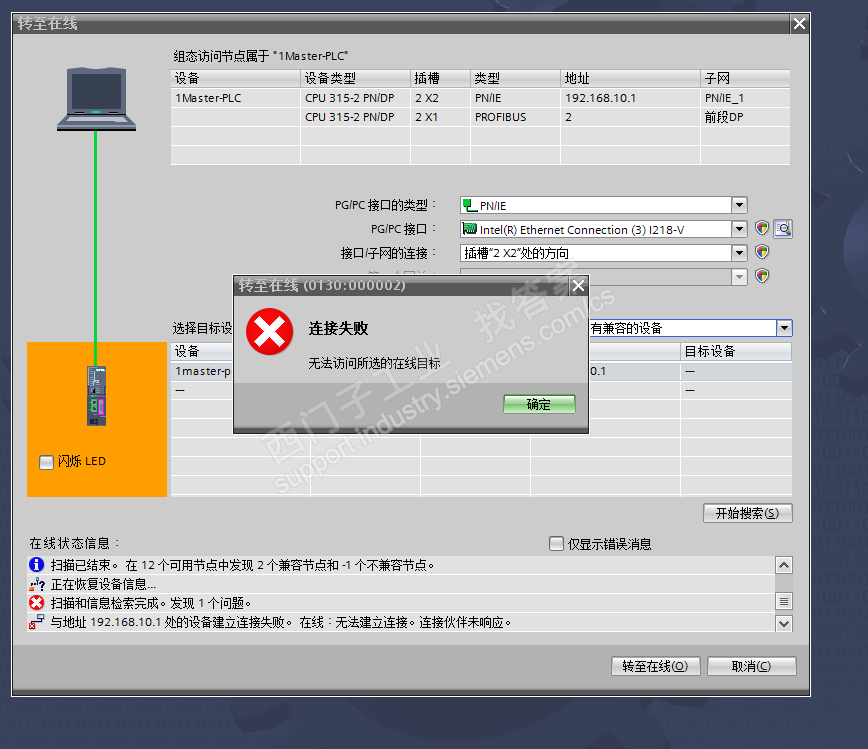Click the magnifier search icon beside PG/PC 接口

point(783,229)
